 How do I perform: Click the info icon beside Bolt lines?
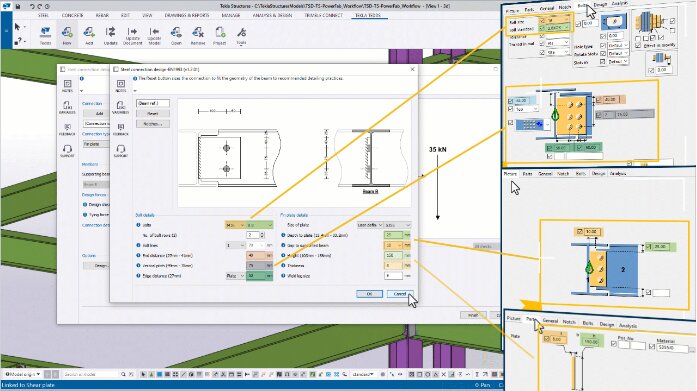click(x=138, y=245)
